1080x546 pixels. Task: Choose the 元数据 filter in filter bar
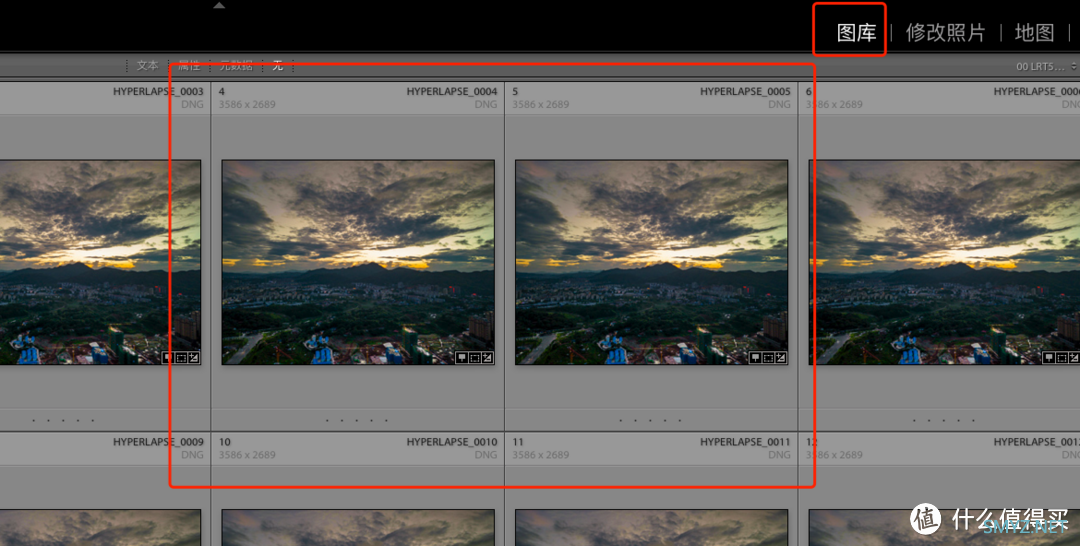click(236, 65)
